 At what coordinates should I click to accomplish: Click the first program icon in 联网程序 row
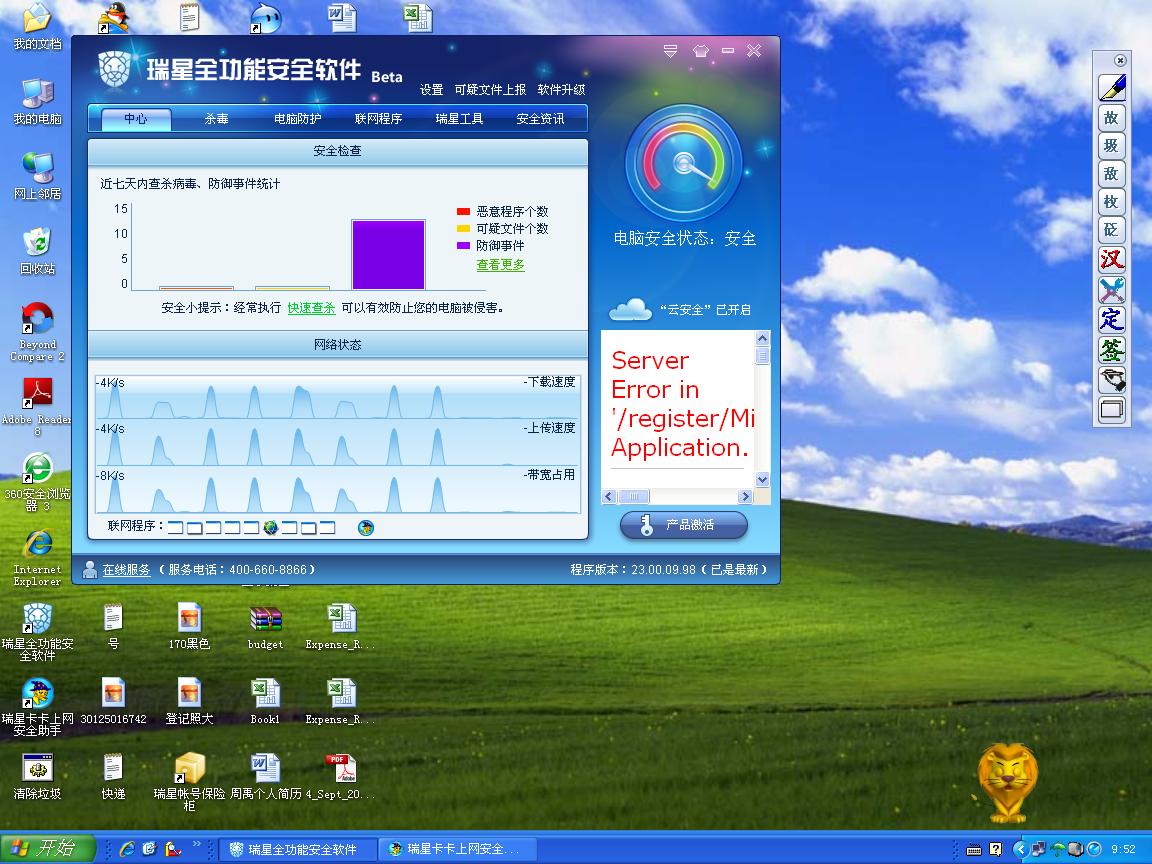[x=175, y=527]
